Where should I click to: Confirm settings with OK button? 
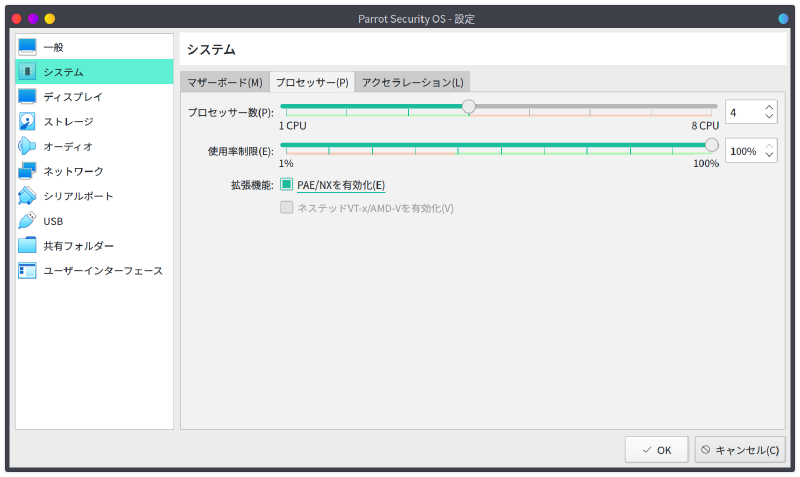657,449
